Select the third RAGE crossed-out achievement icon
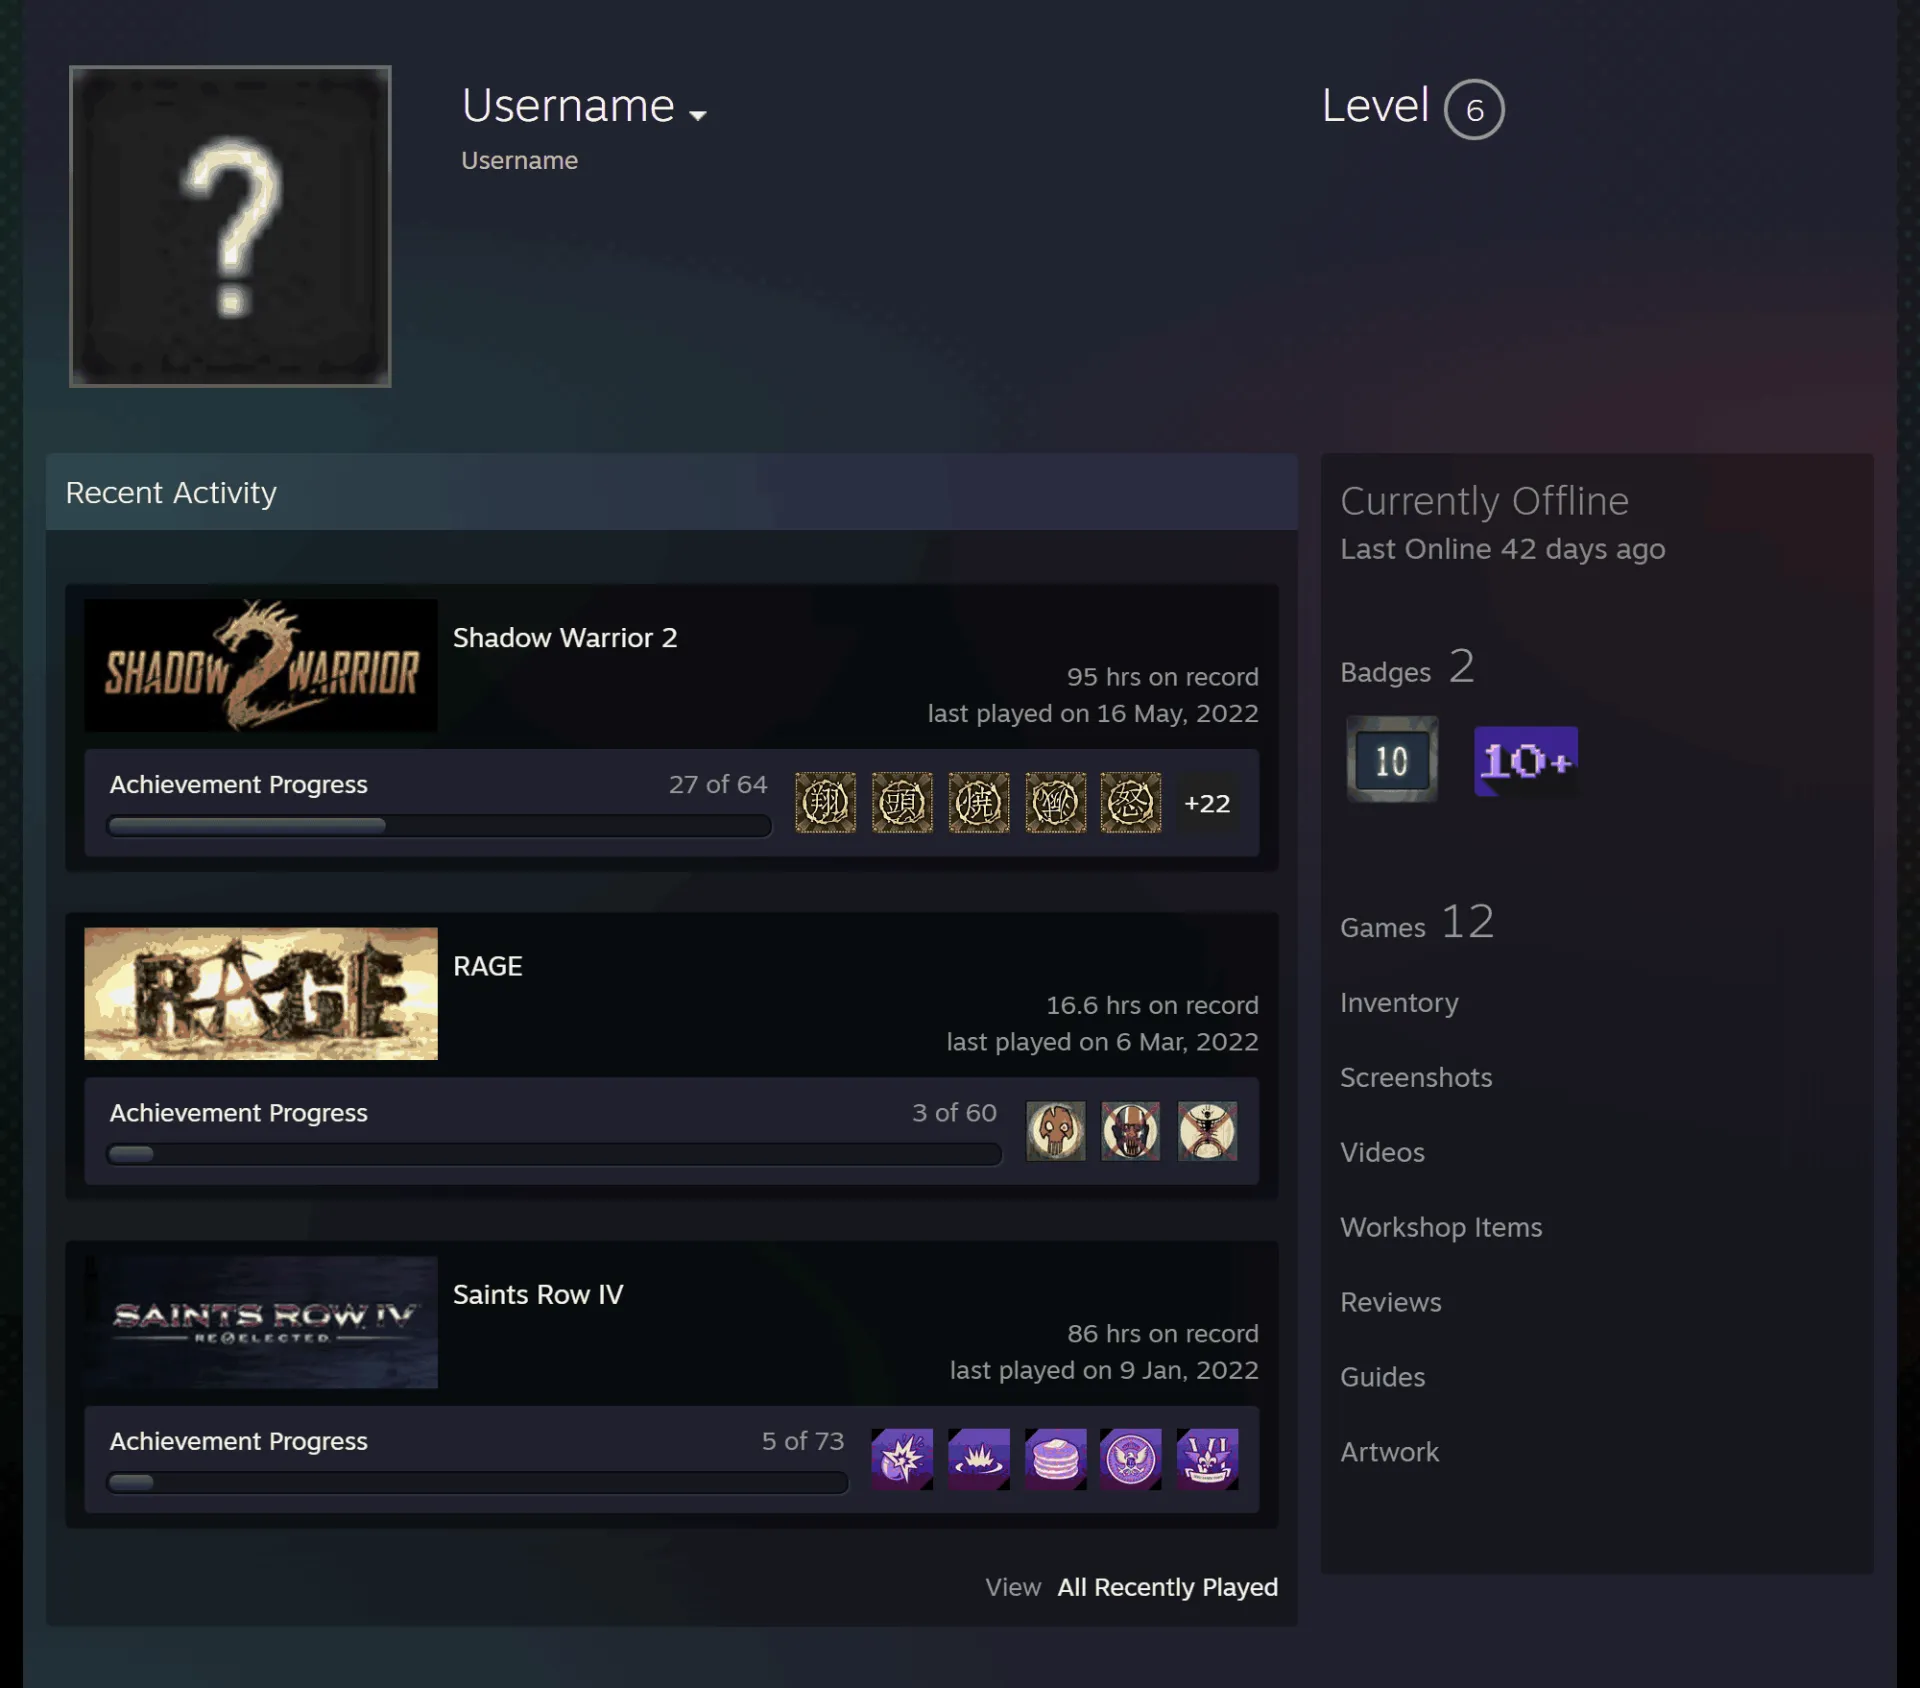This screenshot has height=1688, width=1920. tap(1207, 1131)
